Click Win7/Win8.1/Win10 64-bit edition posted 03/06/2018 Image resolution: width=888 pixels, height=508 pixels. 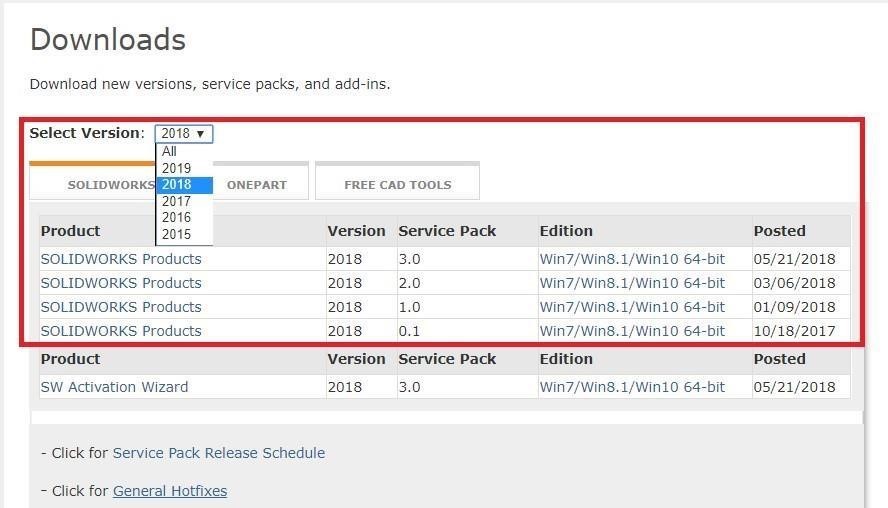tap(632, 283)
